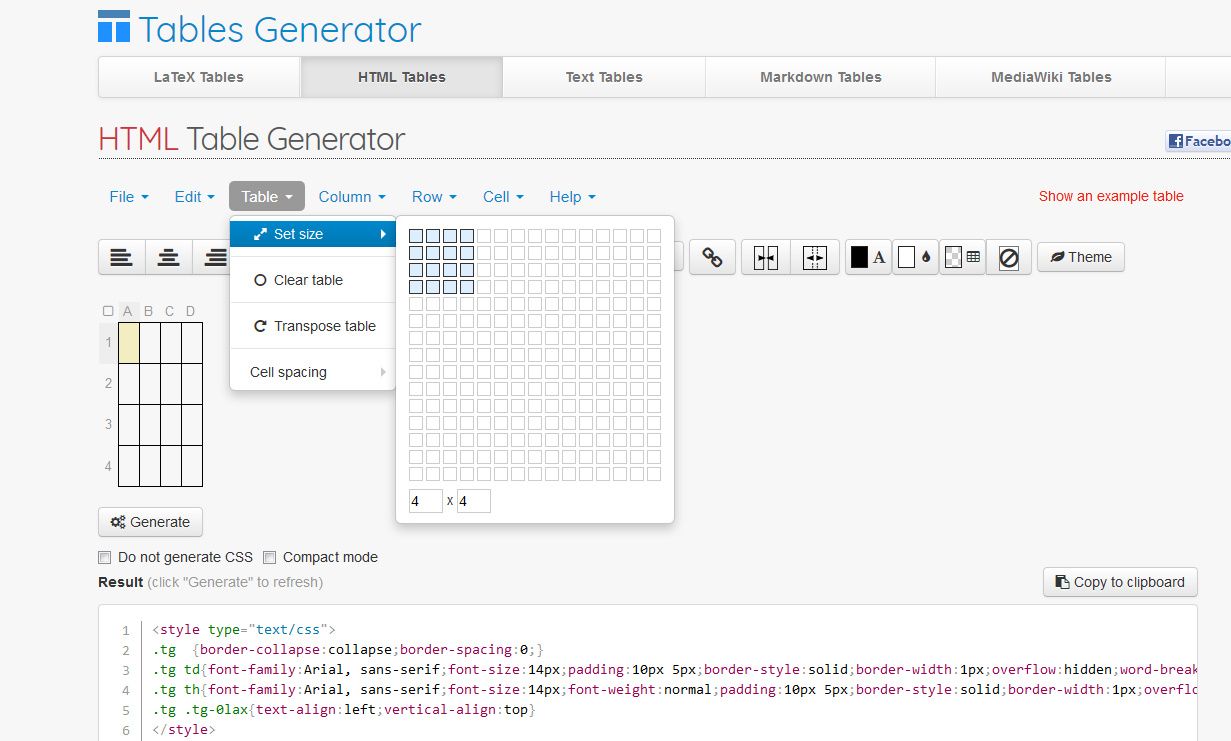Image resolution: width=1231 pixels, height=741 pixels.
Task: Switch to the LaTeX Tables tab
Action: [199, 77]
